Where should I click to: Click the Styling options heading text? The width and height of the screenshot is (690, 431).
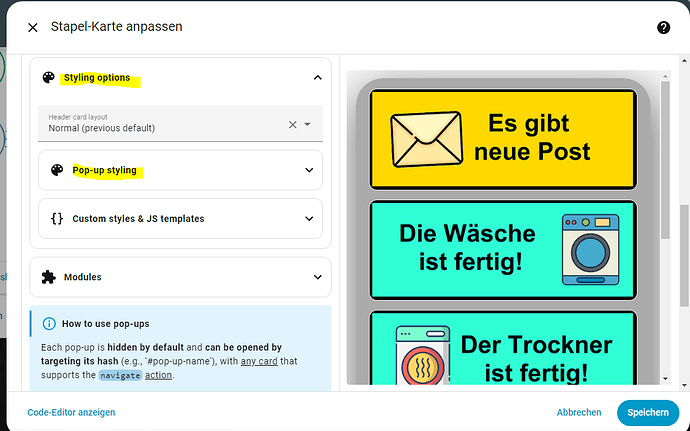tap(97, 78)
